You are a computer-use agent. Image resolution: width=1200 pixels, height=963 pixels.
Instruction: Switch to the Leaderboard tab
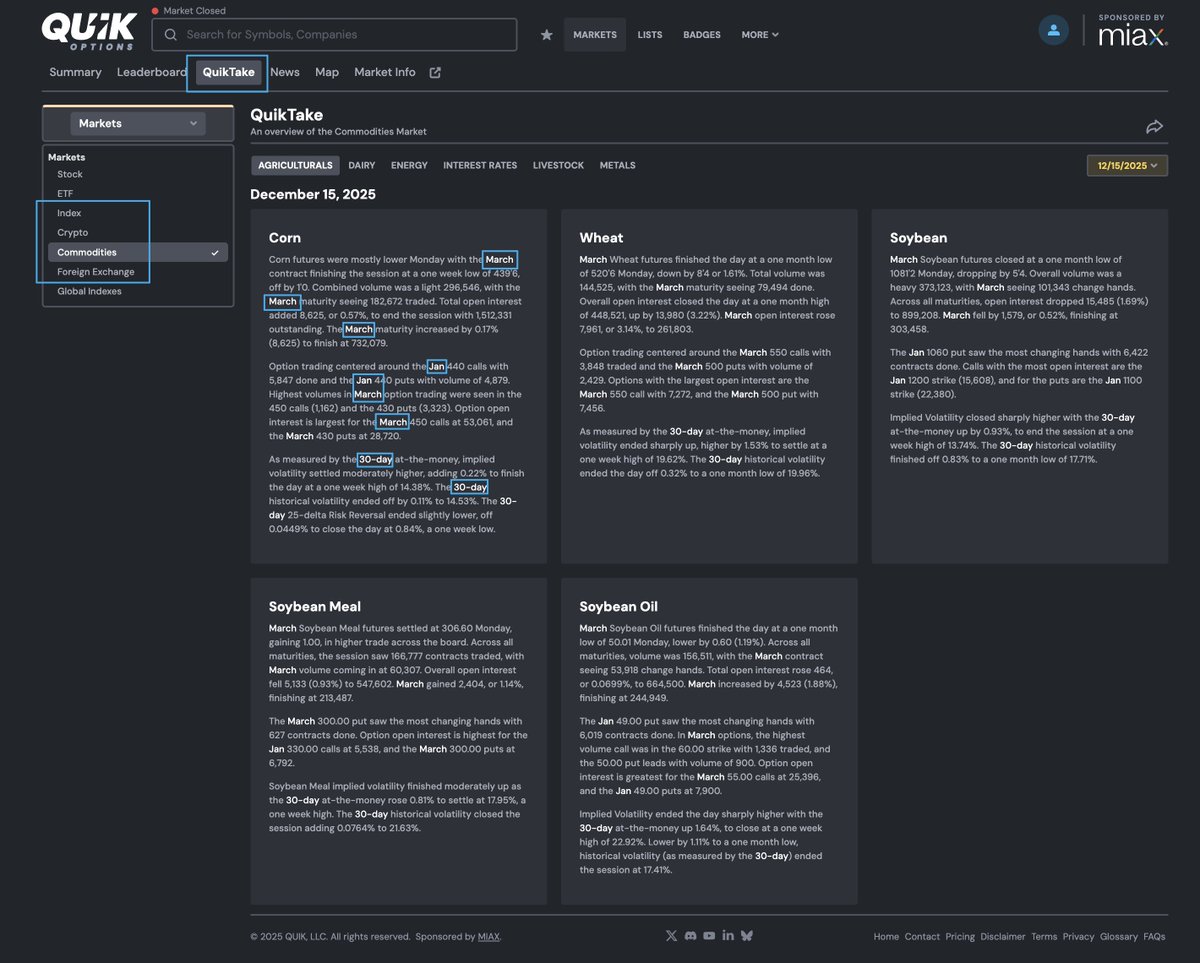[152, 72]
